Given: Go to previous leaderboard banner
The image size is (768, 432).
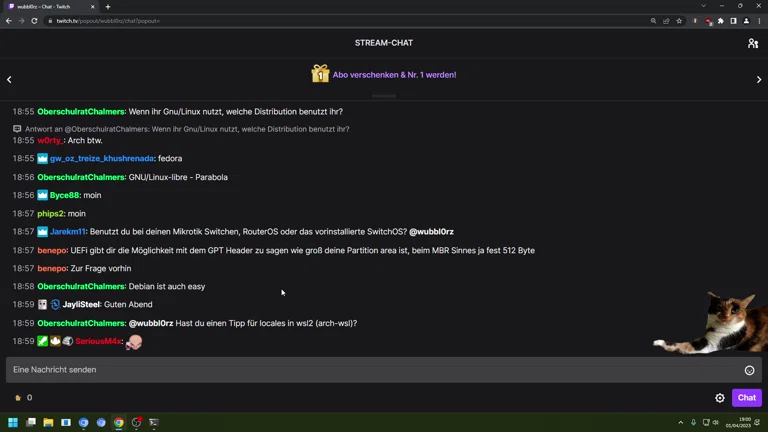Looking at the screenshot, I should pos(9,79).
